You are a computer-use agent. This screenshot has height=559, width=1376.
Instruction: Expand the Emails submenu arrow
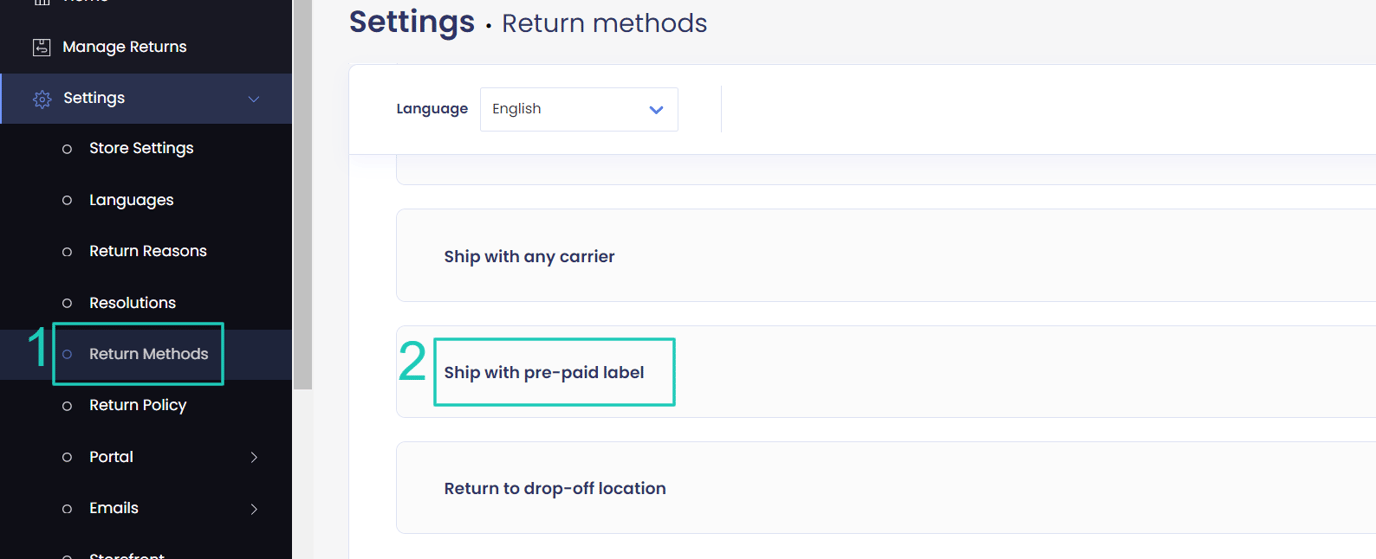(254, 509)
